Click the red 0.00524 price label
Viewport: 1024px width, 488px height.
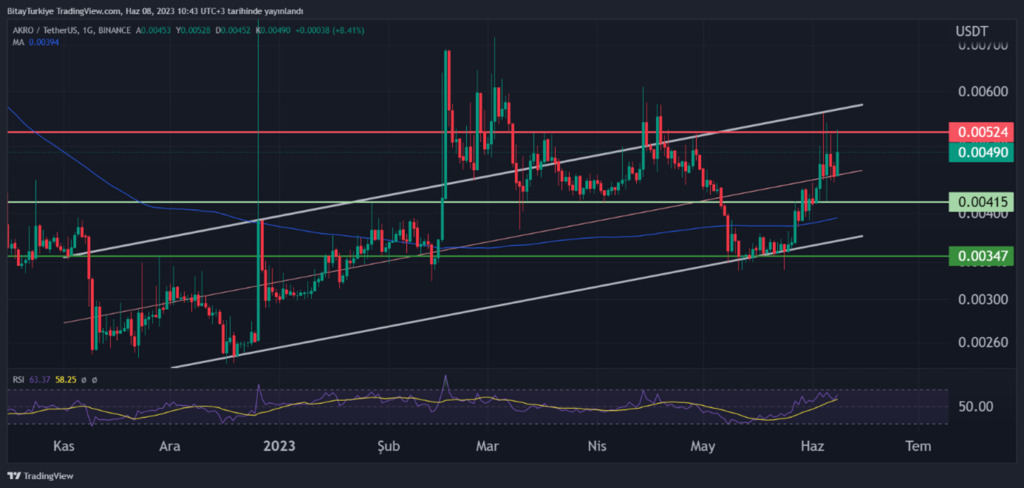984,131
